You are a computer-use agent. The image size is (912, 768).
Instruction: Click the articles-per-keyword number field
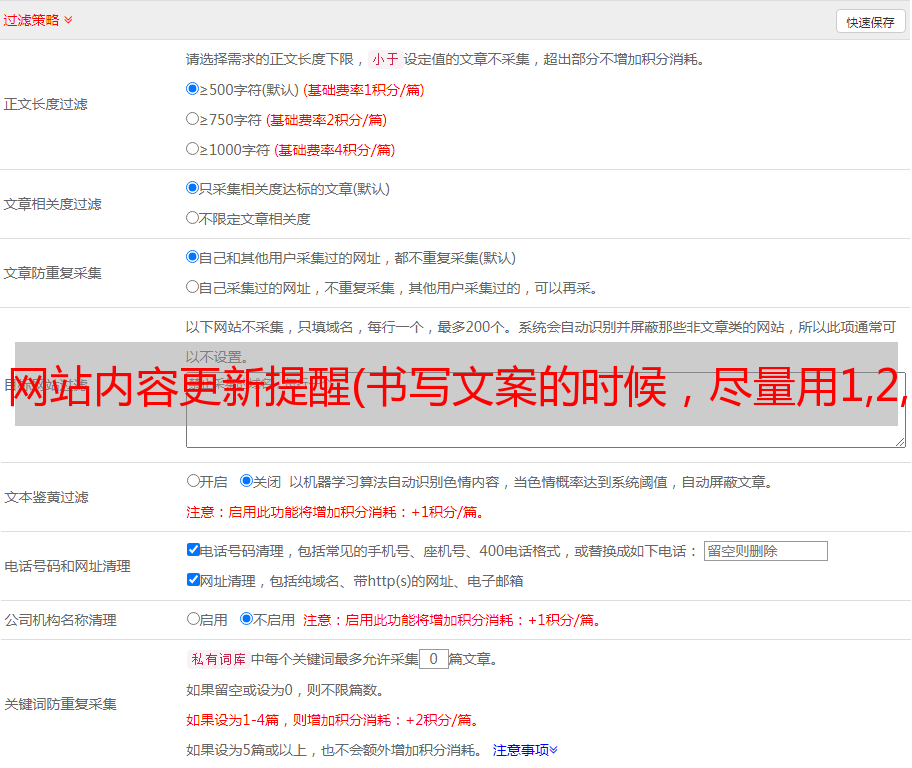[x=433, y=659]
